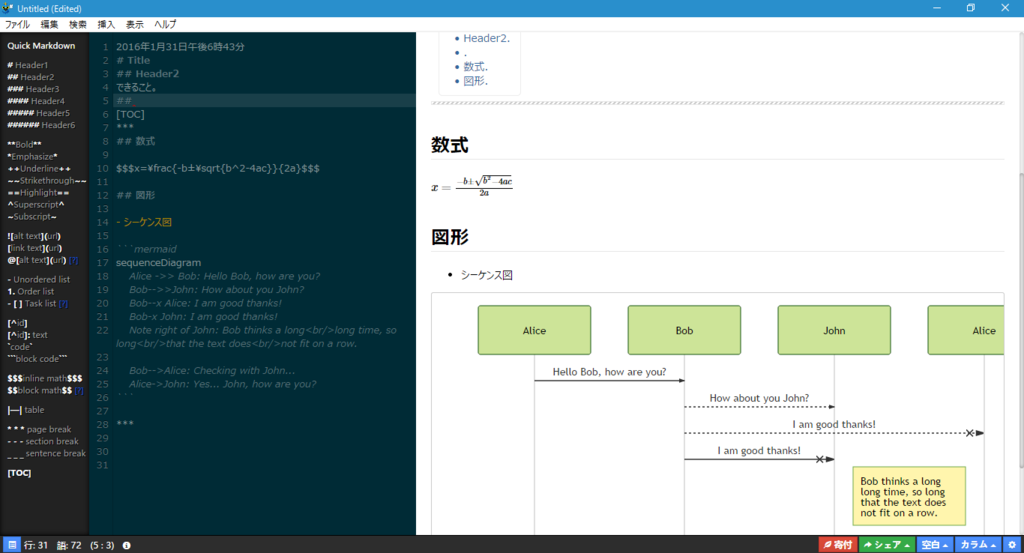Click editor line 6 containing [TOC]
This screenshot has height=553, width=1024.
tap(264, 114)
